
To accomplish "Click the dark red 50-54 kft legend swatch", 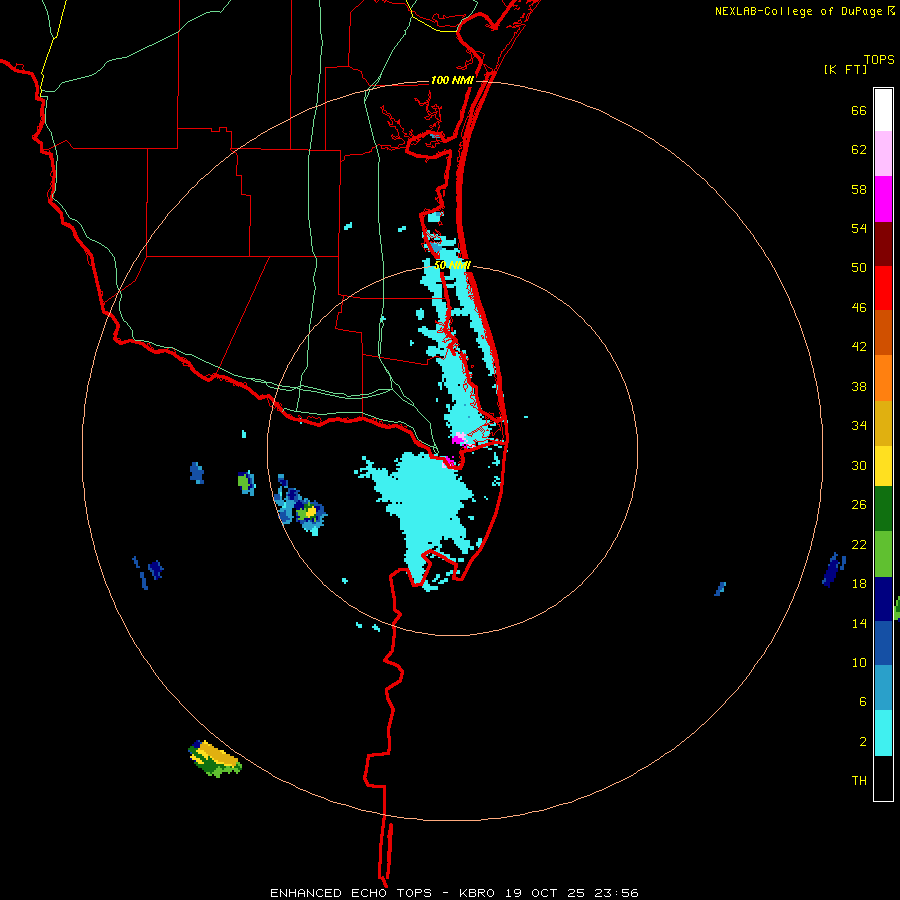I will point(883,244).
